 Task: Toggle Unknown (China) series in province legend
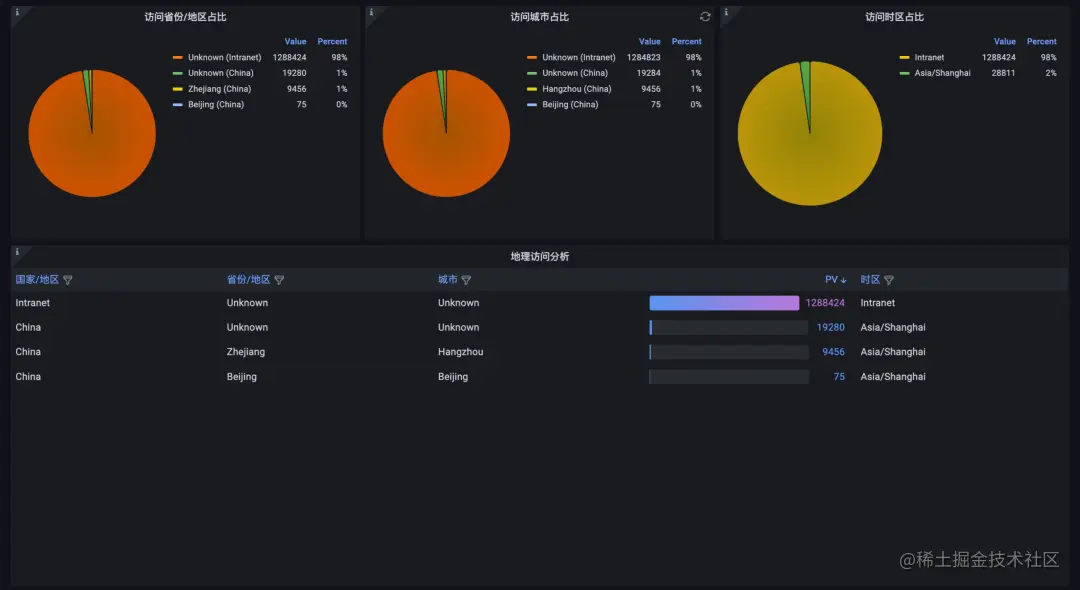tap(220, 73)
